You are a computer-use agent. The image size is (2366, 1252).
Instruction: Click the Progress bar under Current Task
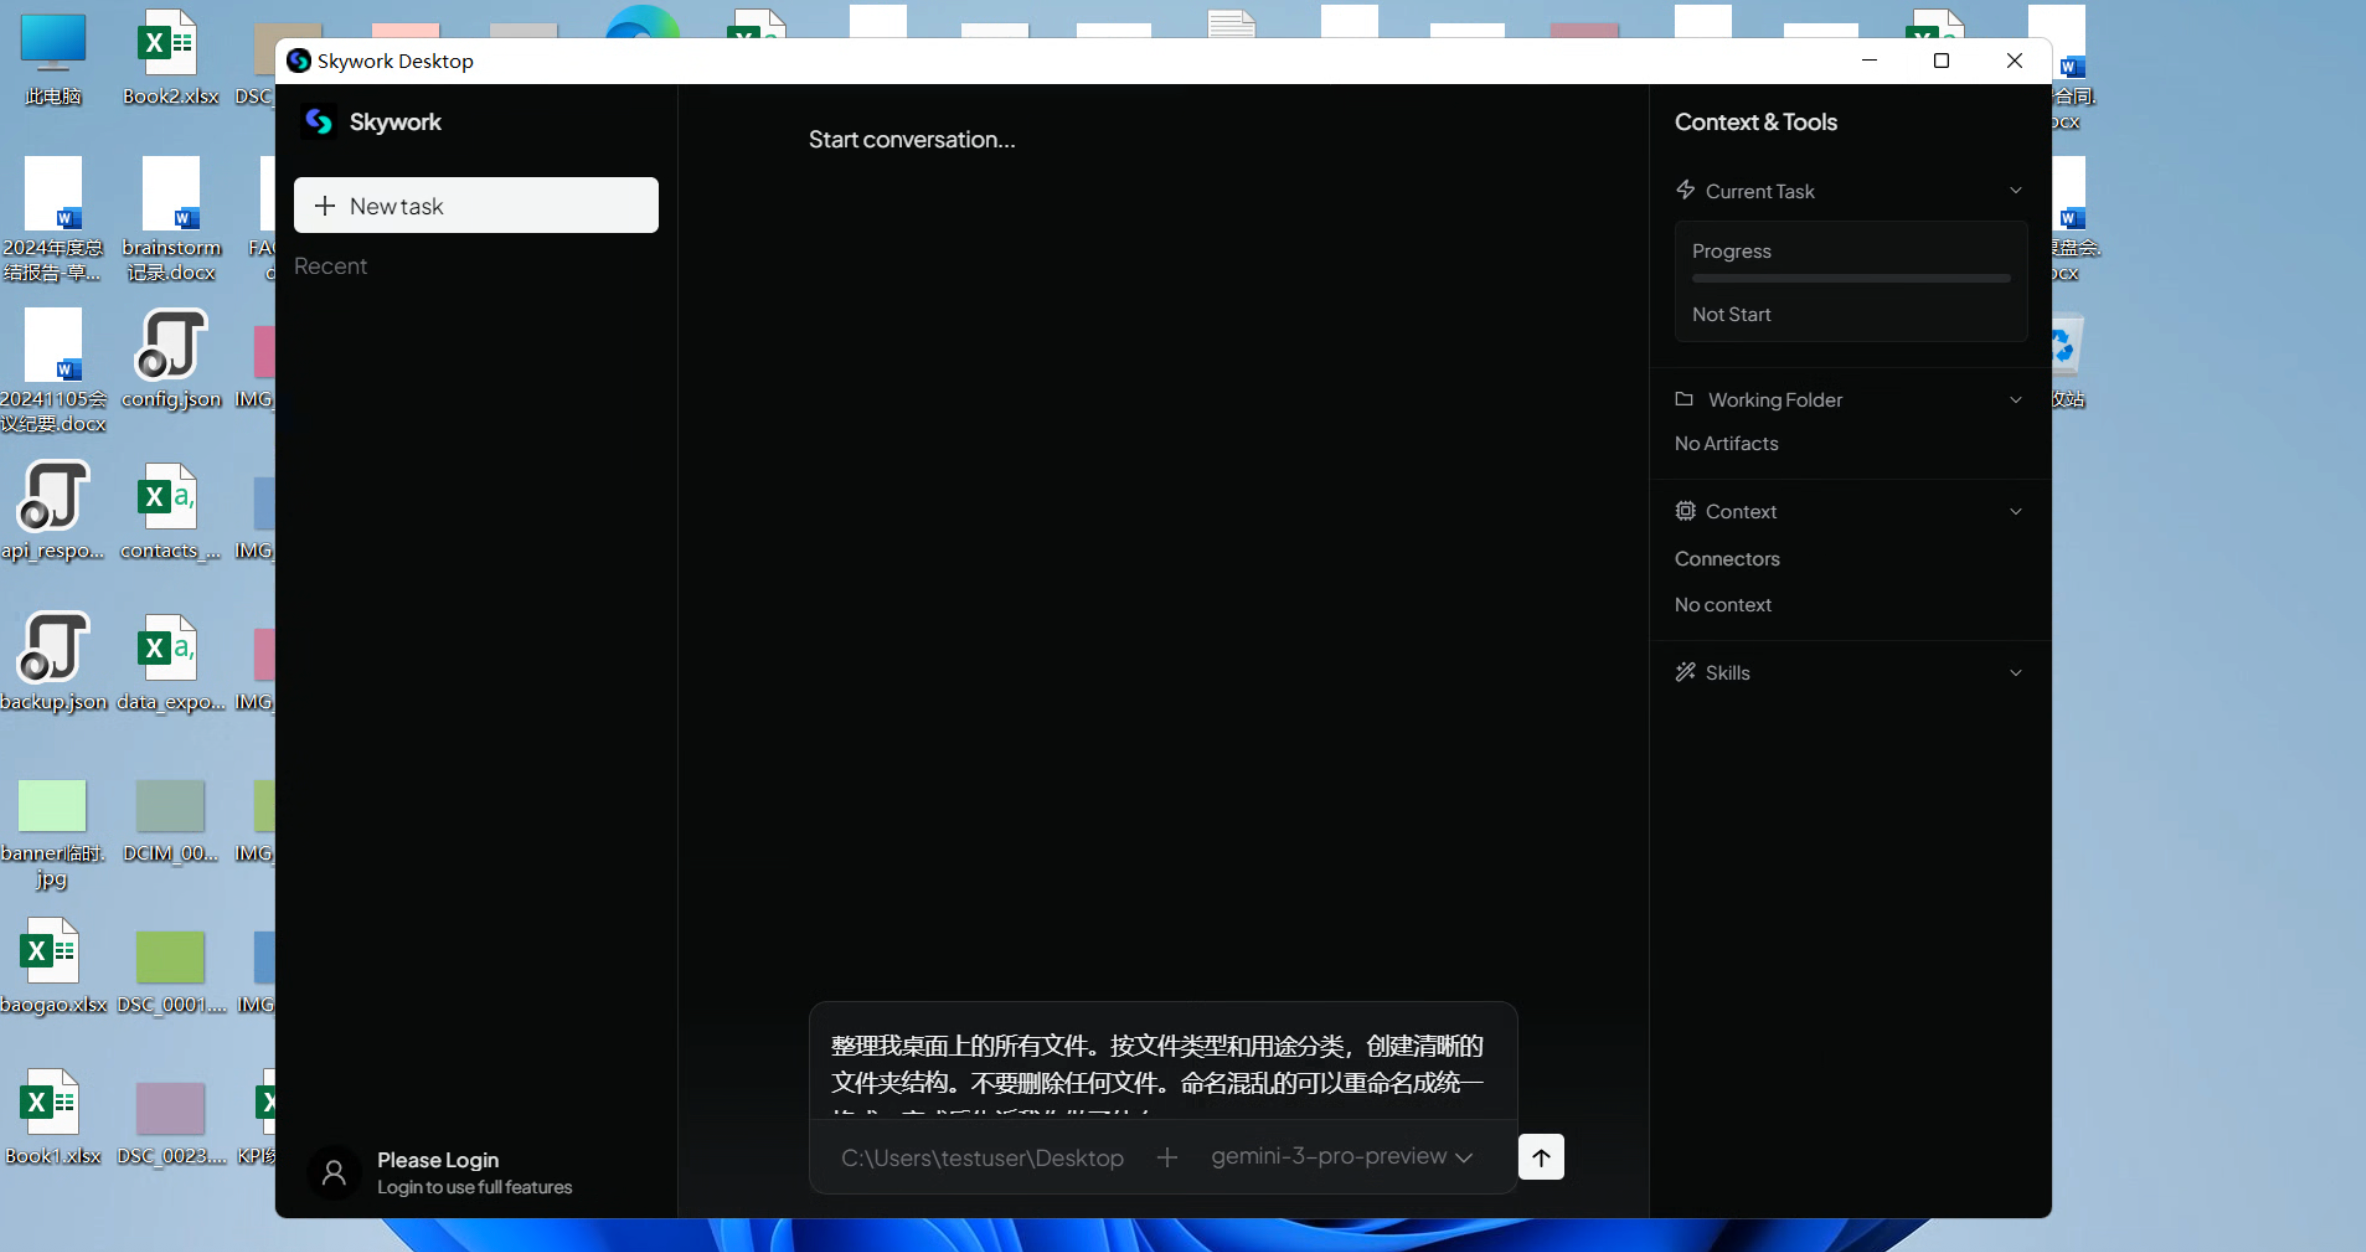tap(1850, 278)
